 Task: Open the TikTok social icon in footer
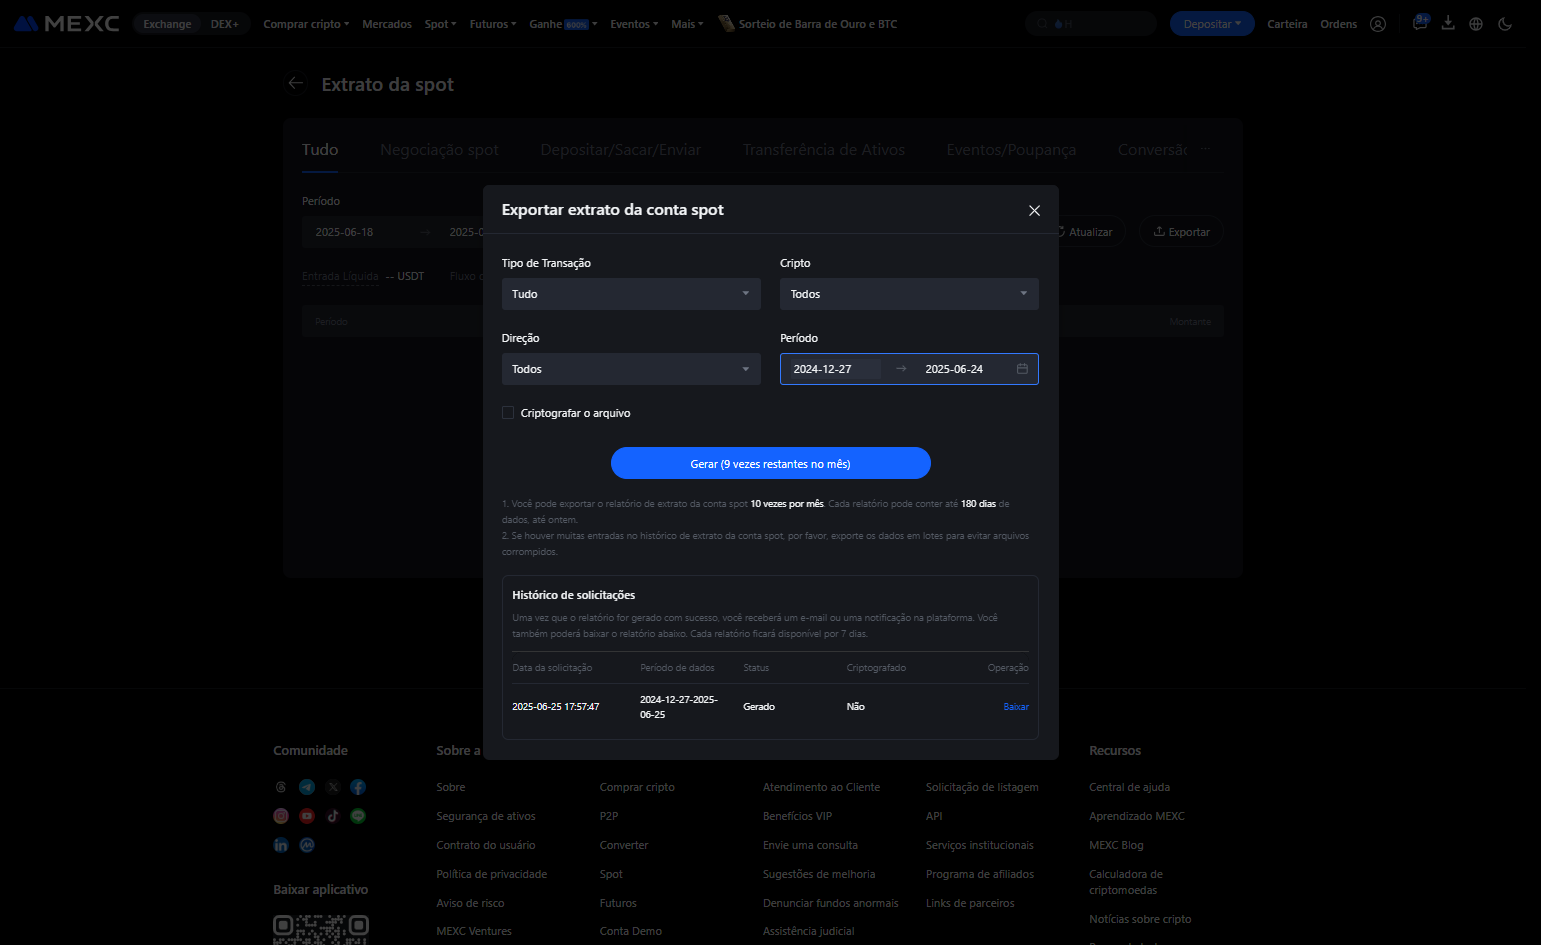(x=333, y=816)
